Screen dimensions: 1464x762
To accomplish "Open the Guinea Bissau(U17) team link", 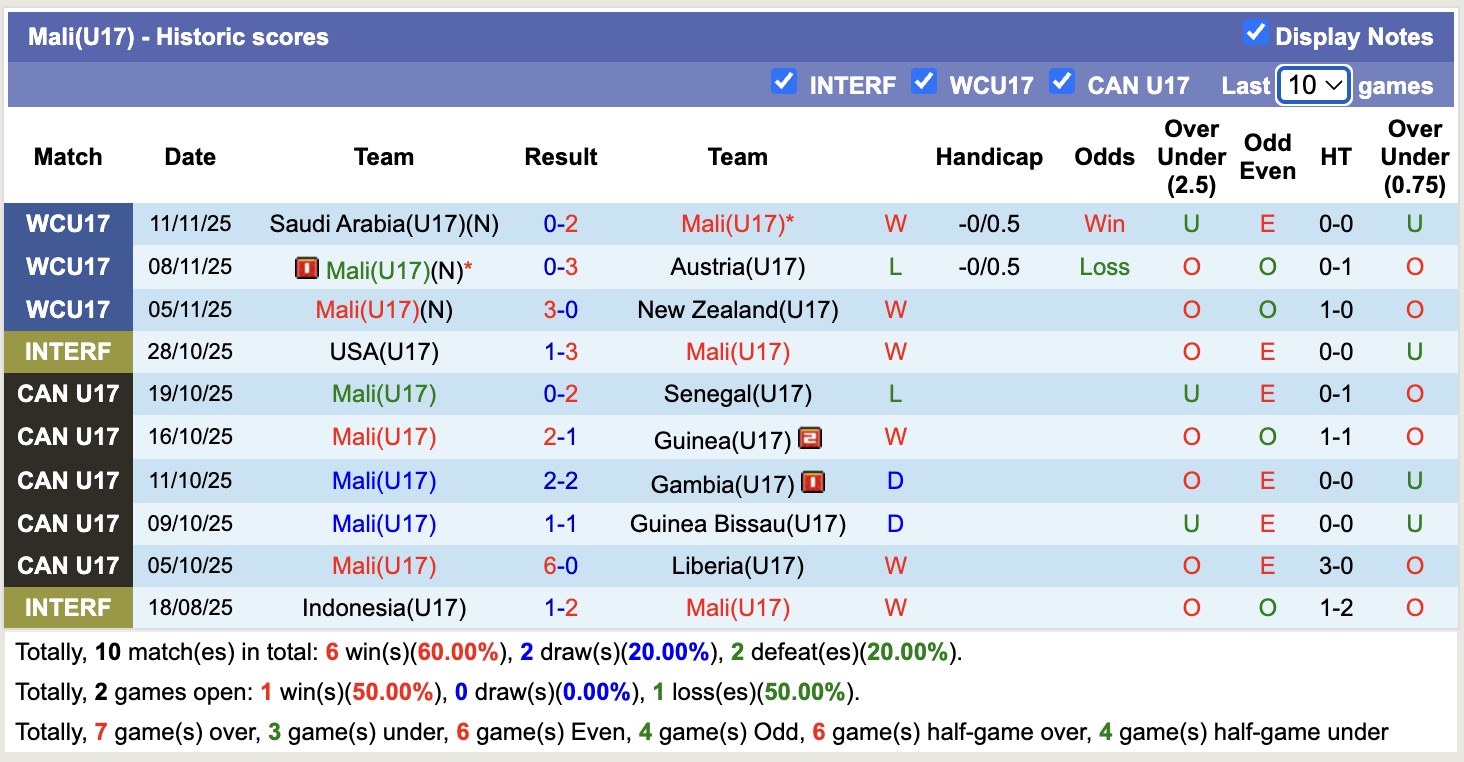I will (738, 524).
